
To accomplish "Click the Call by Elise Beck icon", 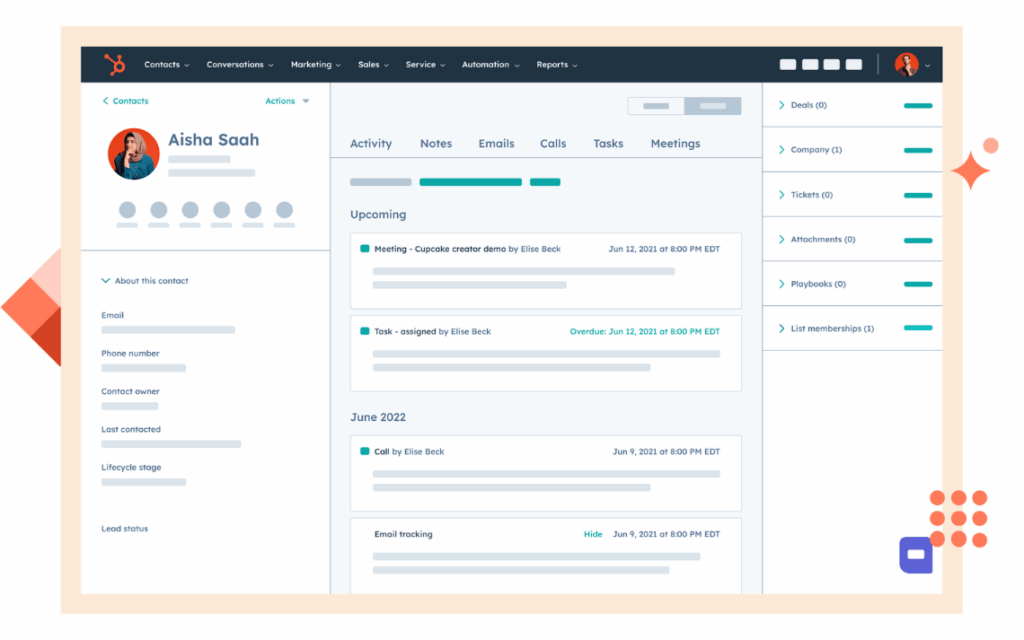I will [365, 451].
